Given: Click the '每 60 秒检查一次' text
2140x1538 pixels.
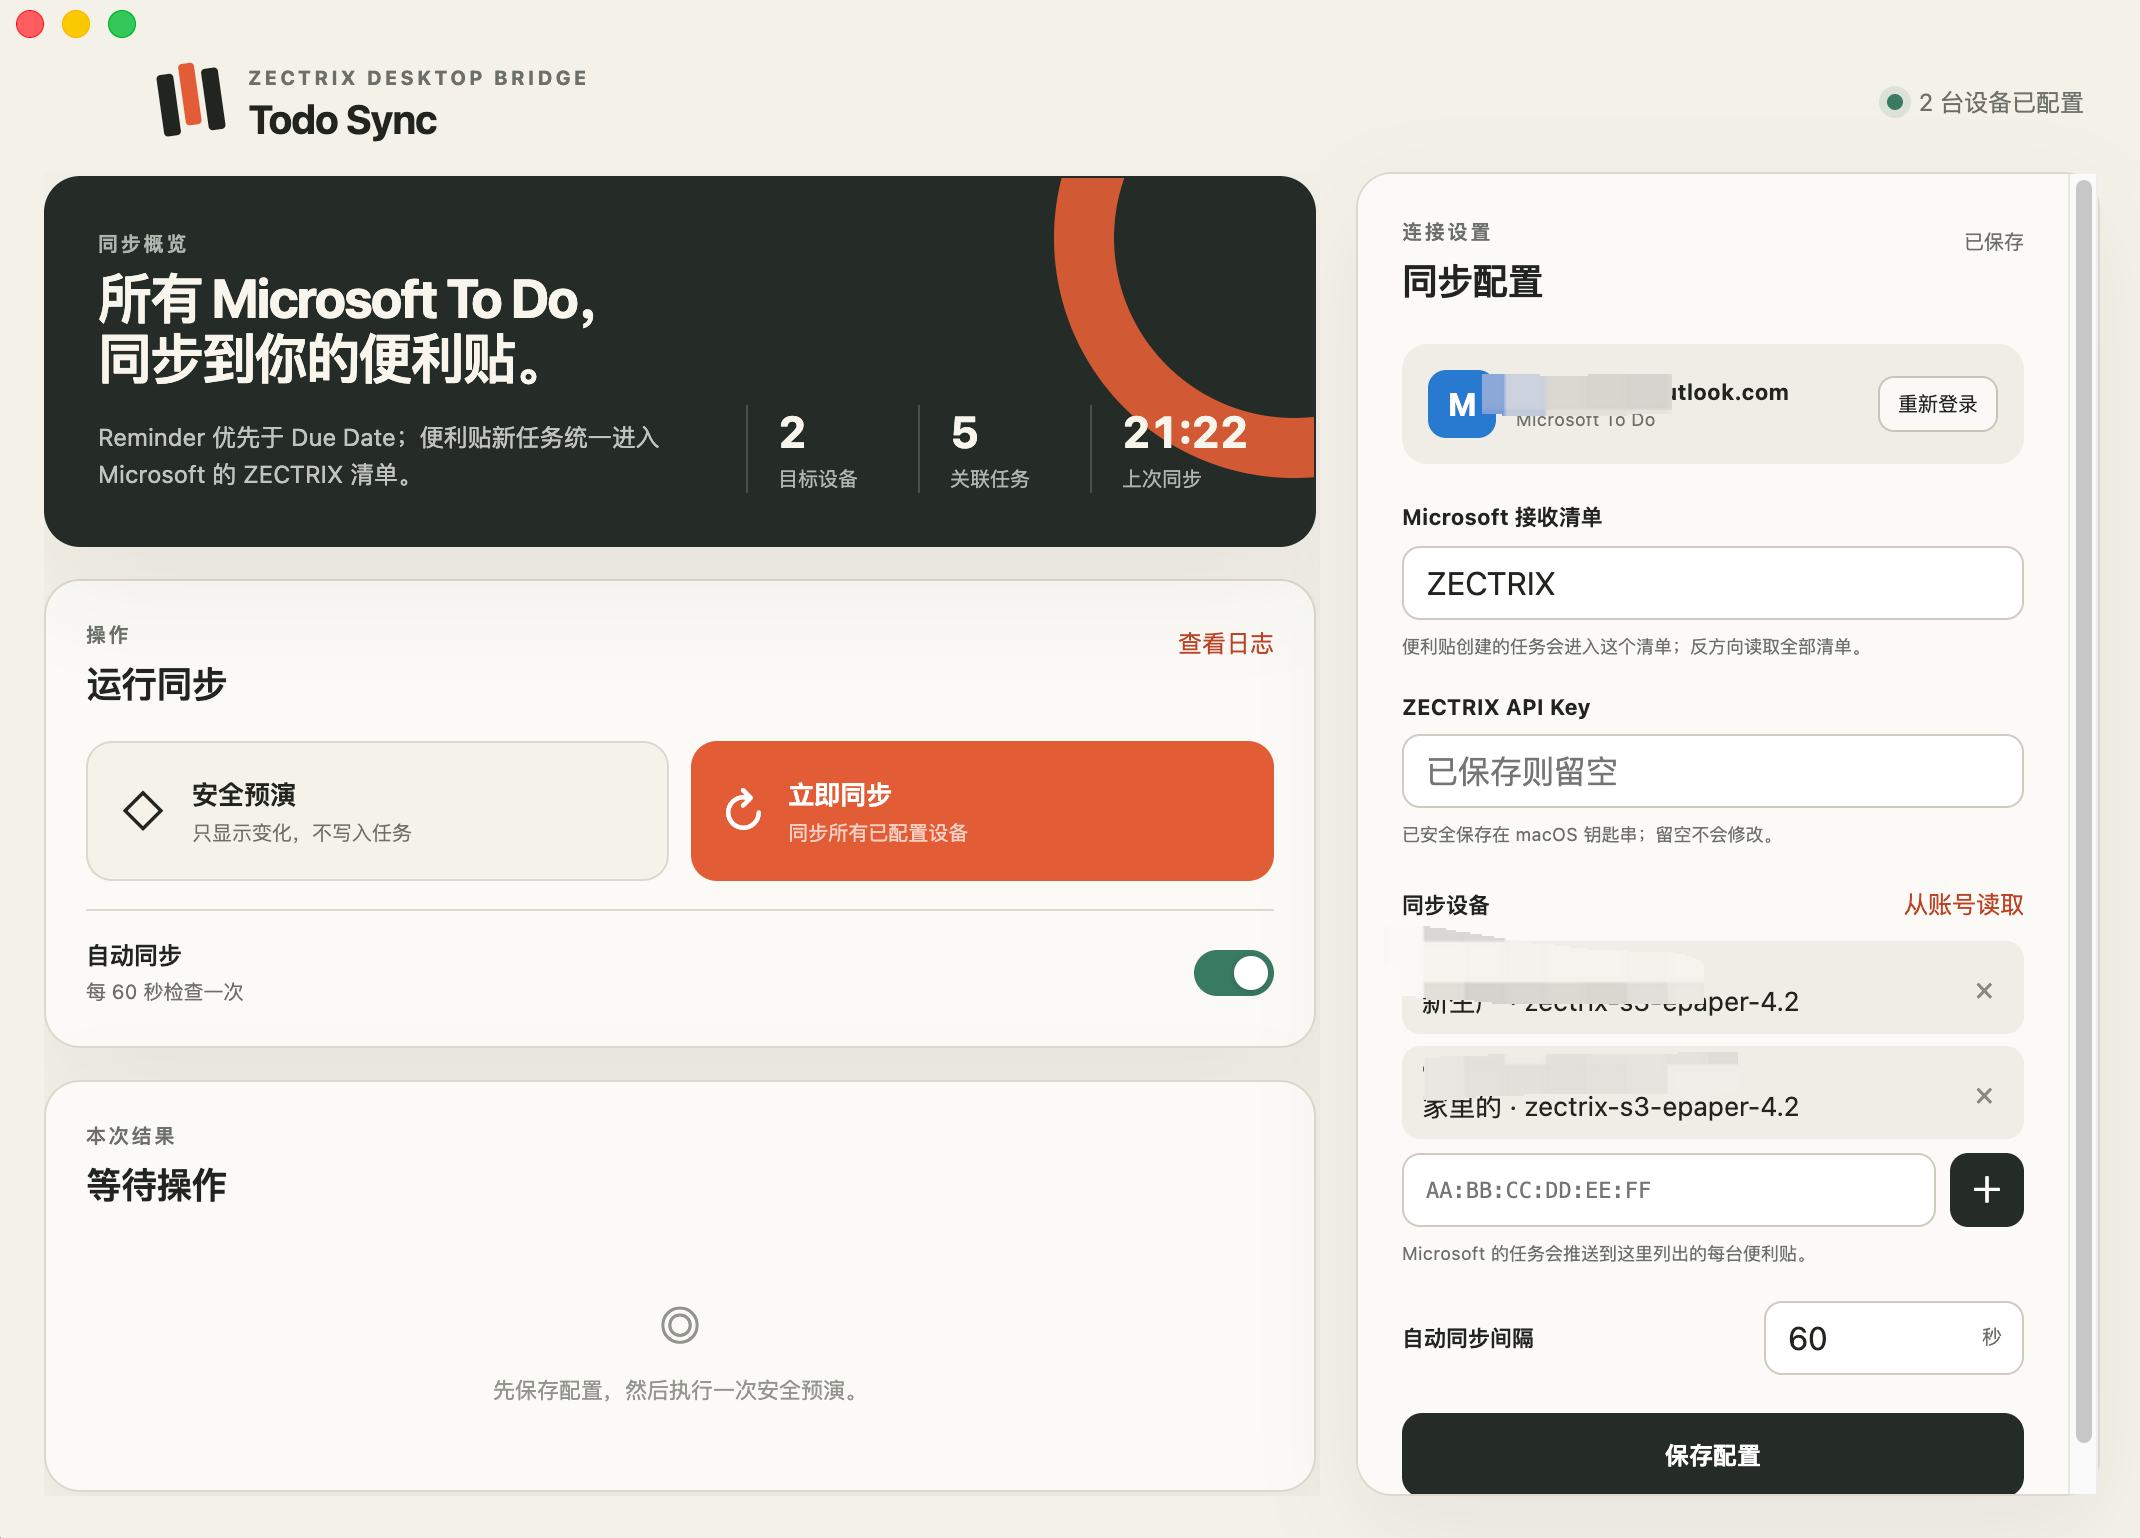Looking at the screenshot, I should (165, 992).
